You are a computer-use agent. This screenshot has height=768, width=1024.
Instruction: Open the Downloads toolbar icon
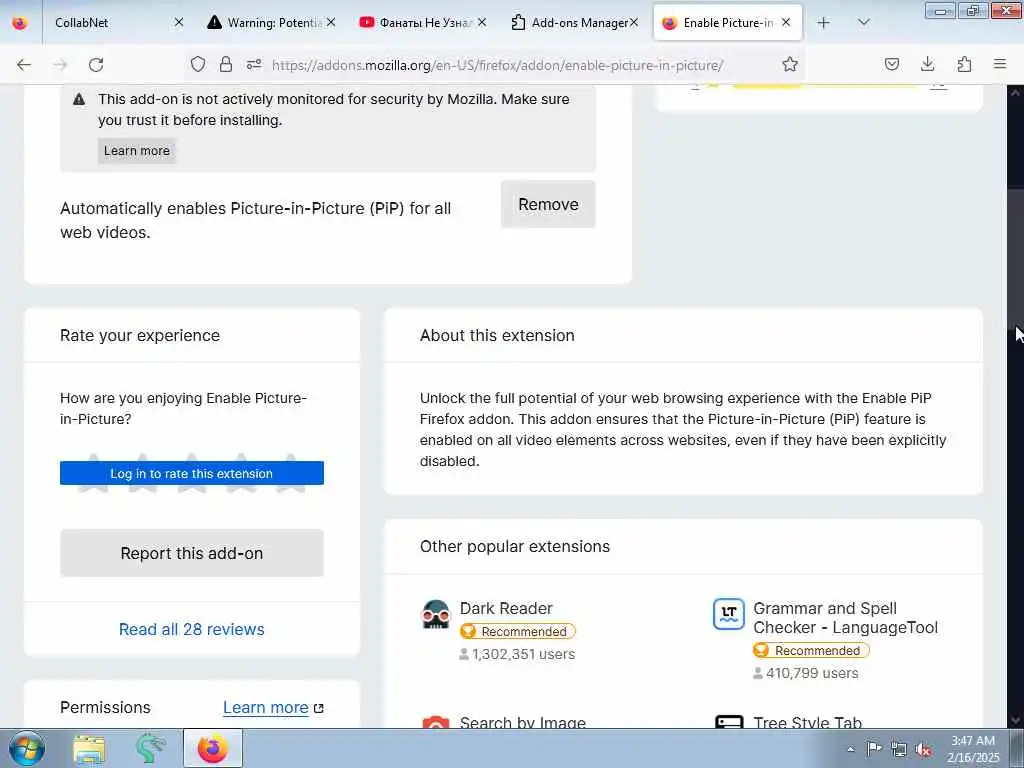pyautogui.click(x=927, y=64)
